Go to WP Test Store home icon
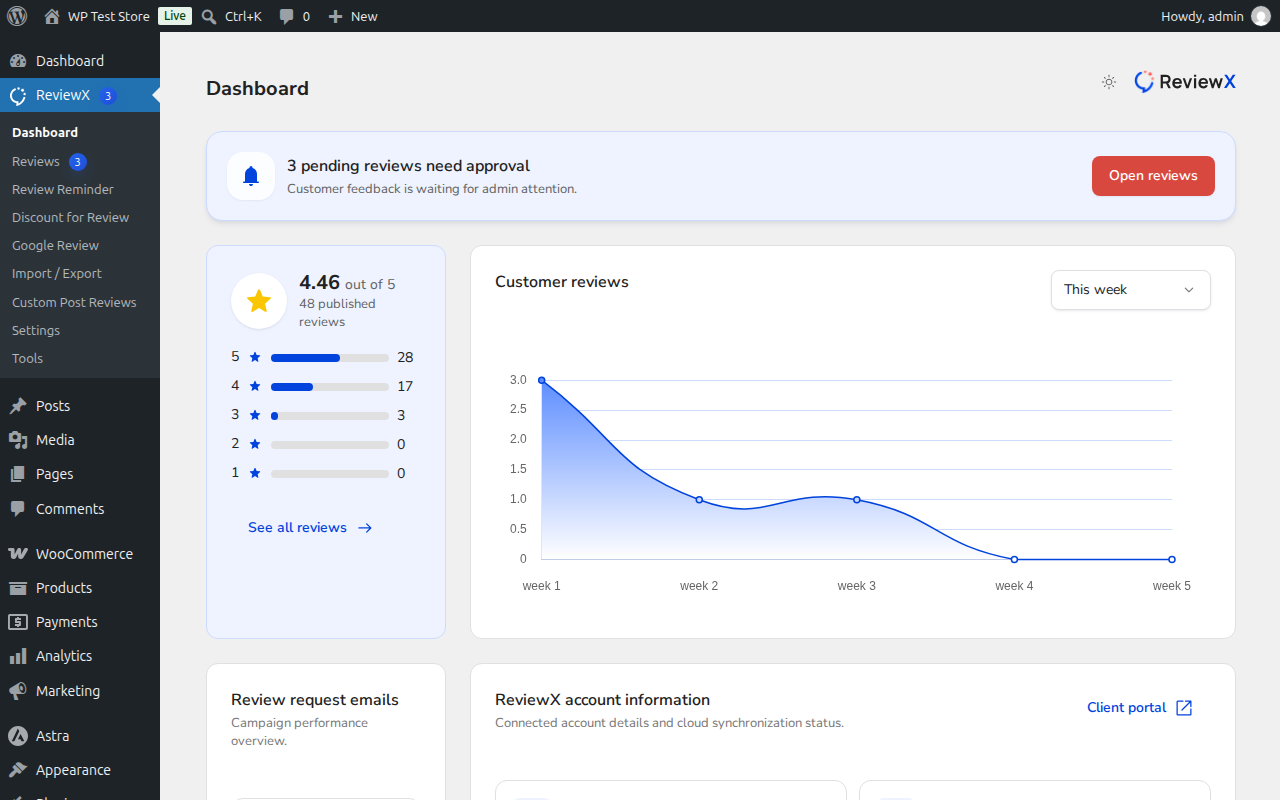Screen dimensions: 1280x800 coord(52,16)
